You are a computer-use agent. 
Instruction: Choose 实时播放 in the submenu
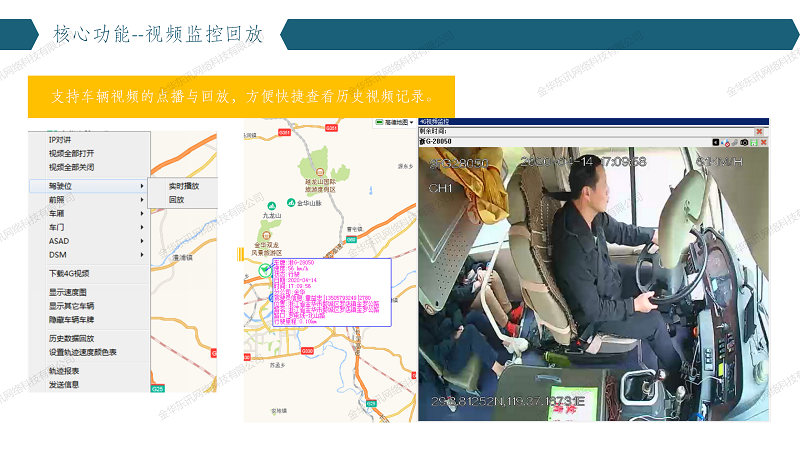tap(183, 186)
